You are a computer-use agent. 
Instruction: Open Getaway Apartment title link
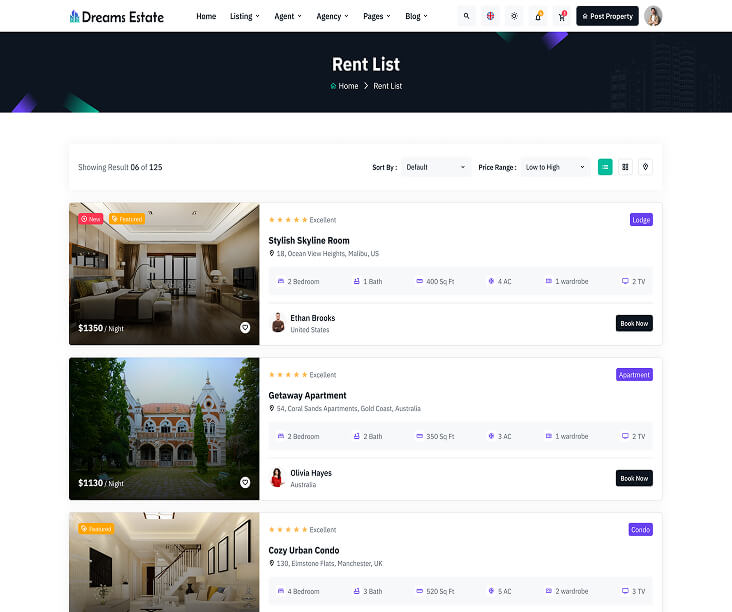point(307,395)
